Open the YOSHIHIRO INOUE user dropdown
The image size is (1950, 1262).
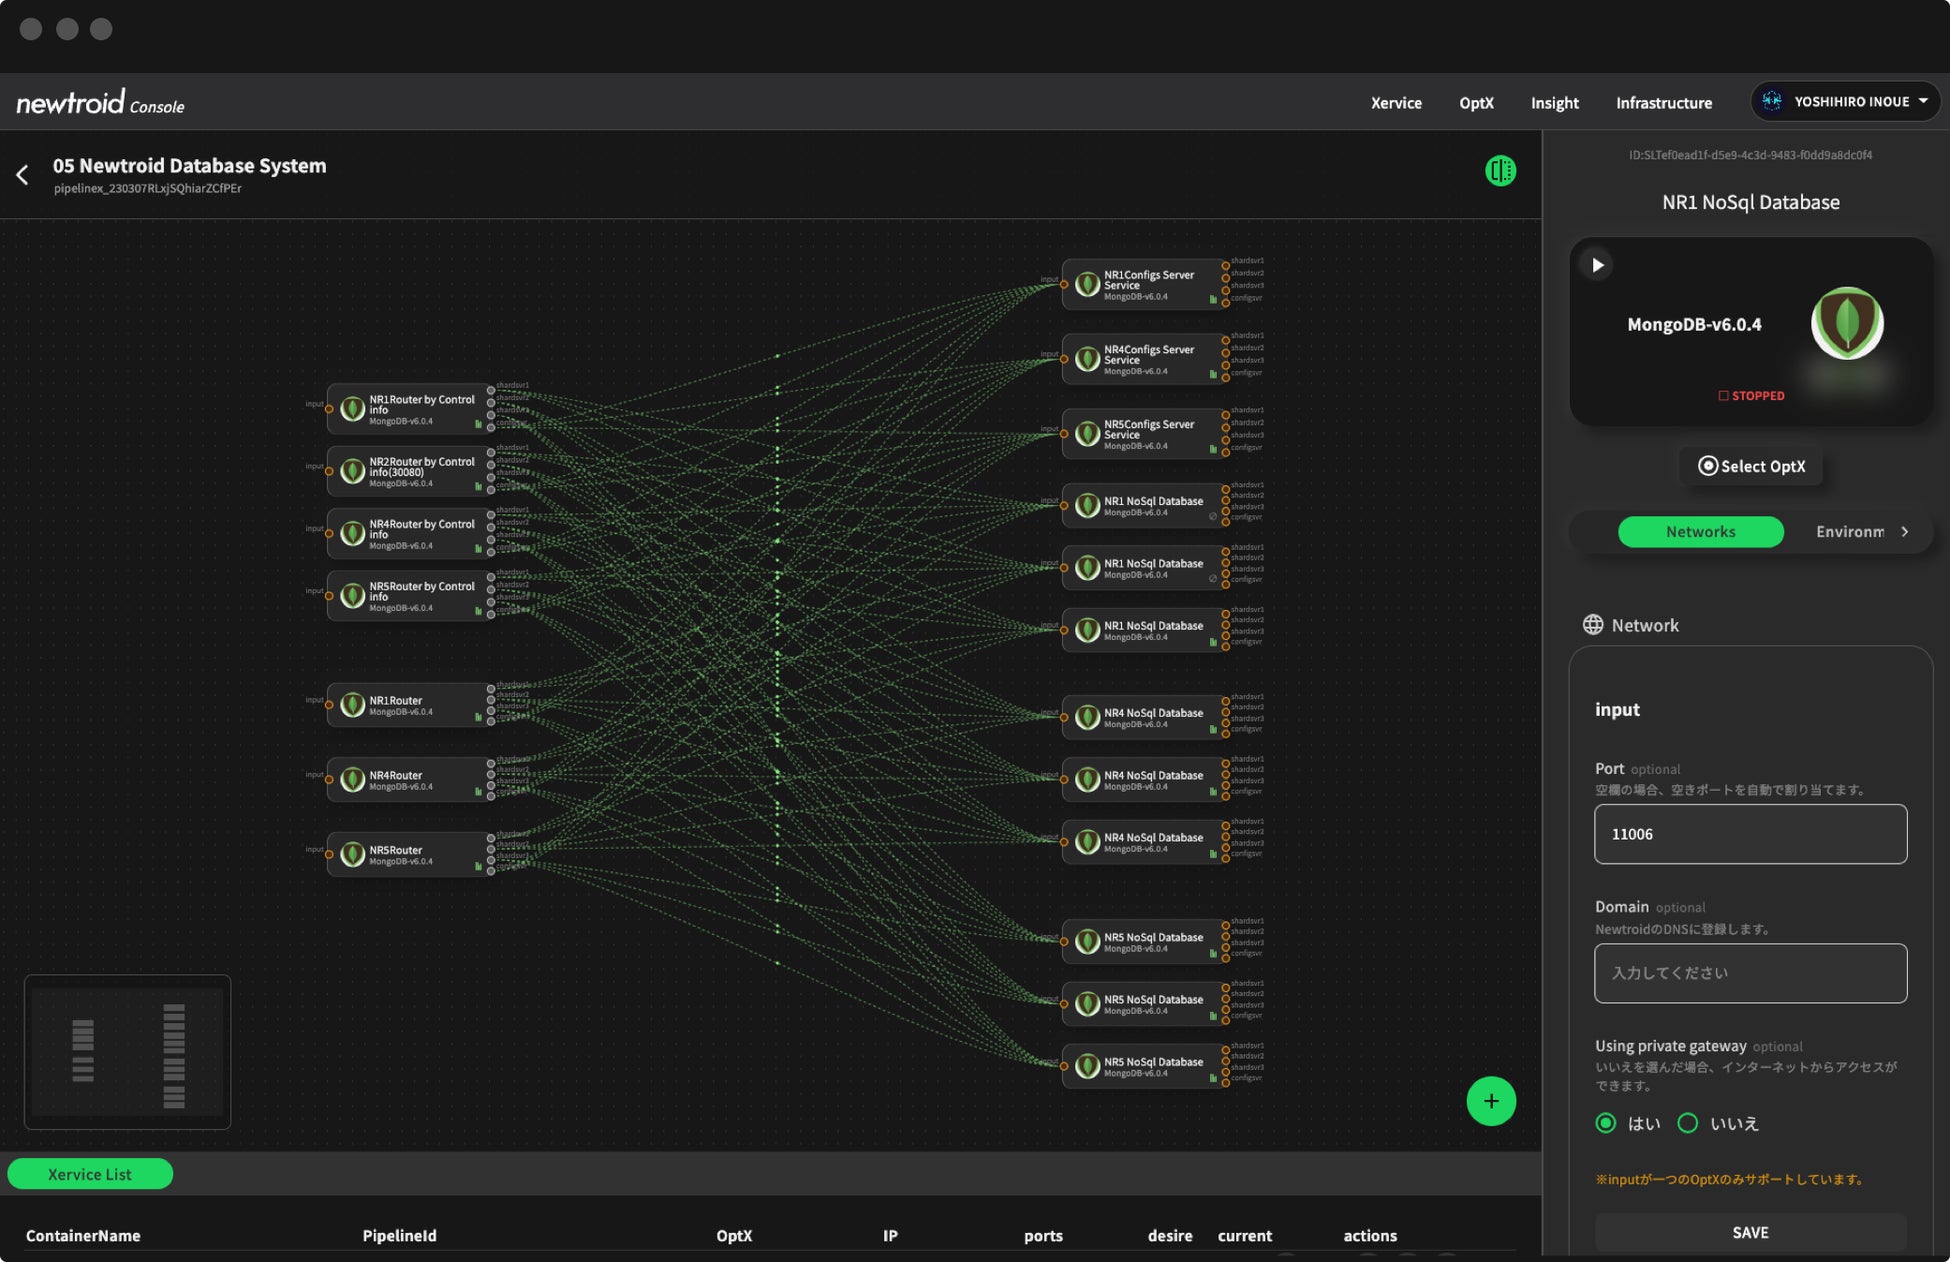pyautogui.click(x=1845, y=102)
